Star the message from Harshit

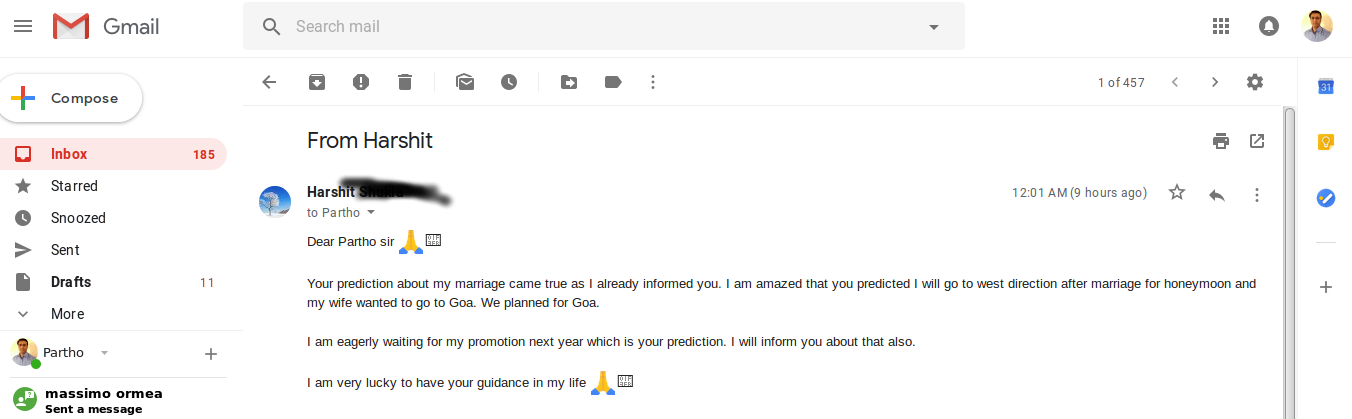[x=1177, y=193]
